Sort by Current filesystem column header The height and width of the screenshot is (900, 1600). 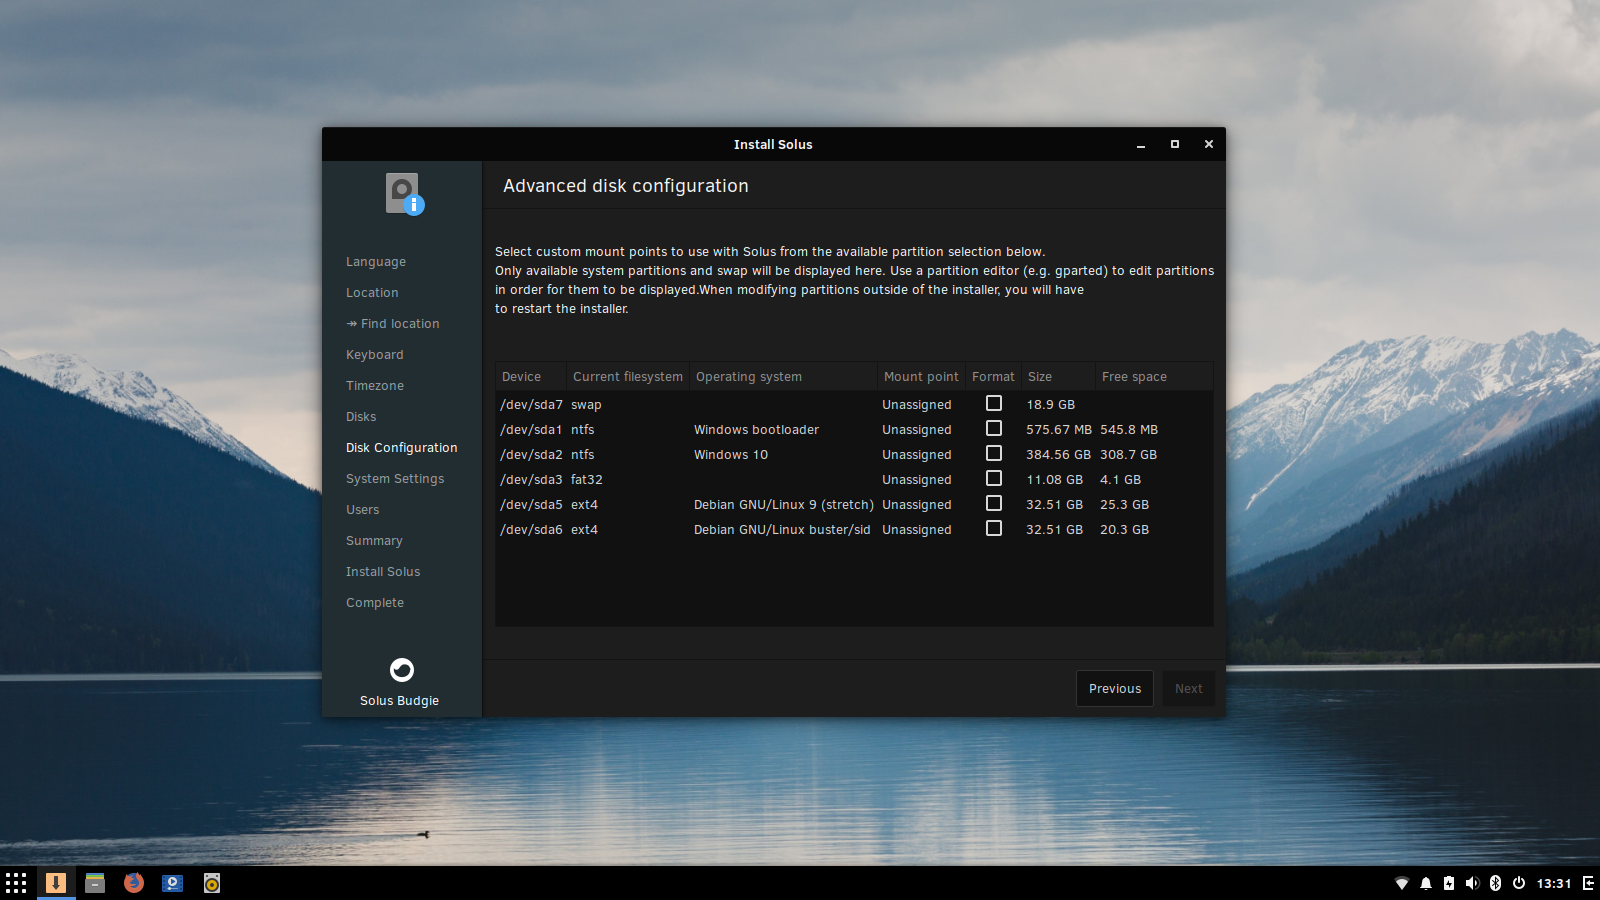pos(628,377)
